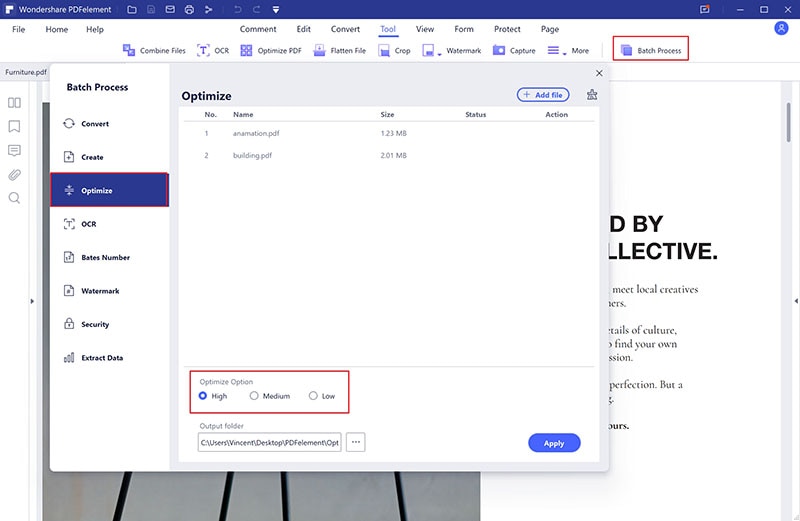Click the save icon in title bar

[151, 9]
